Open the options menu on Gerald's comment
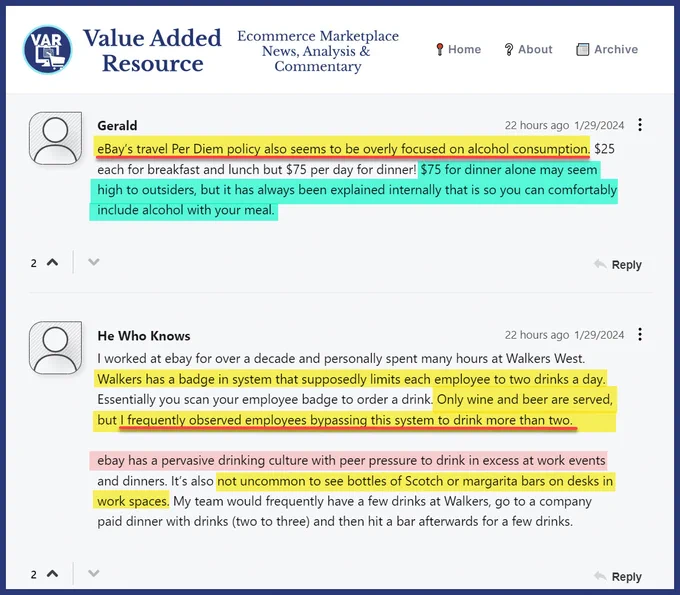 [x=640, y=125]
